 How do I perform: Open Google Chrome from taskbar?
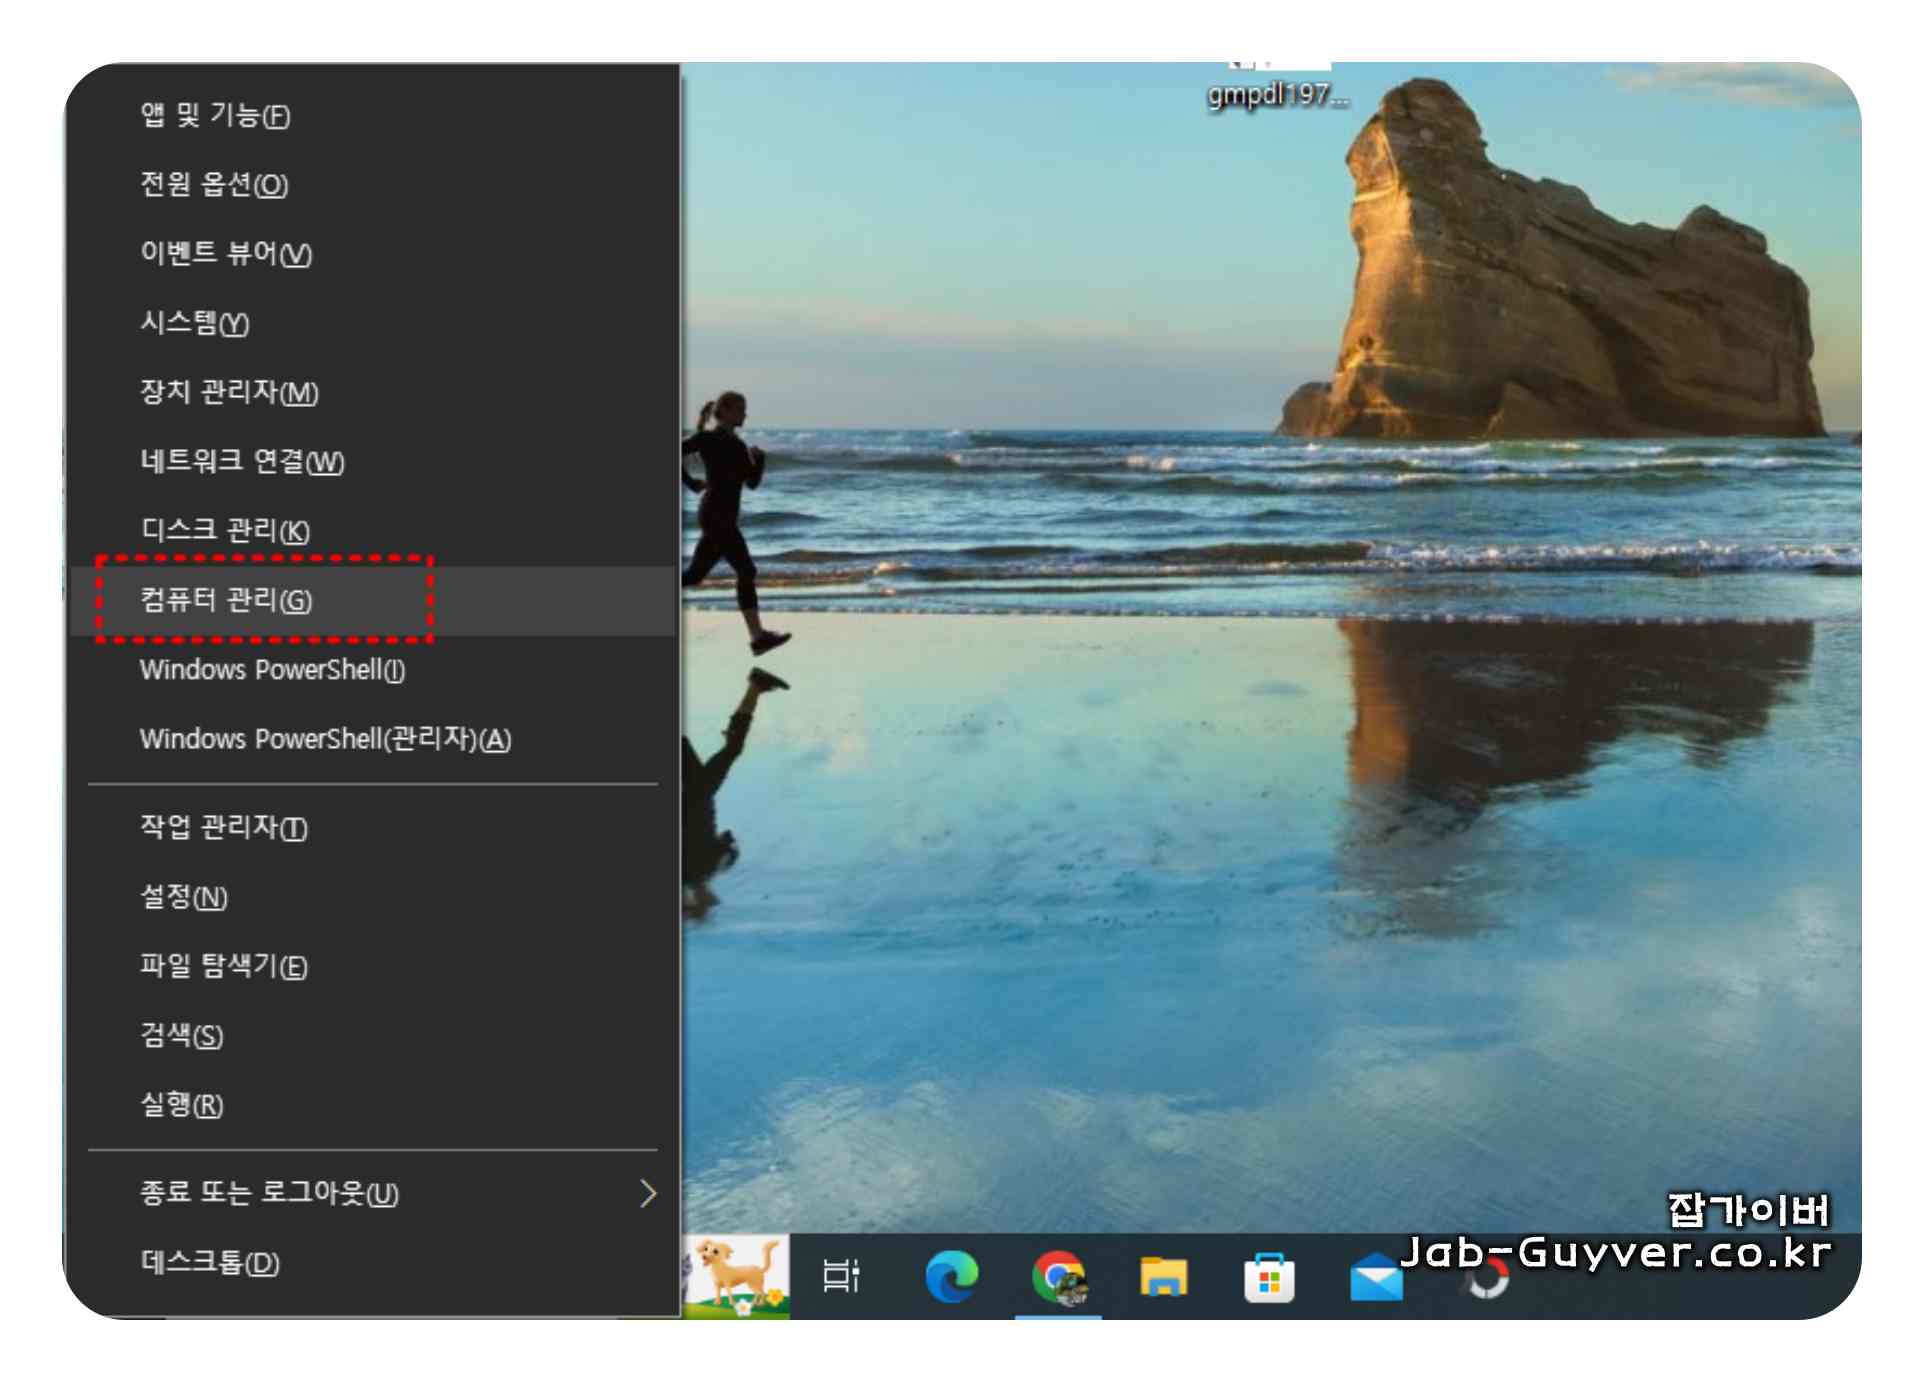click(1059, 1277)
